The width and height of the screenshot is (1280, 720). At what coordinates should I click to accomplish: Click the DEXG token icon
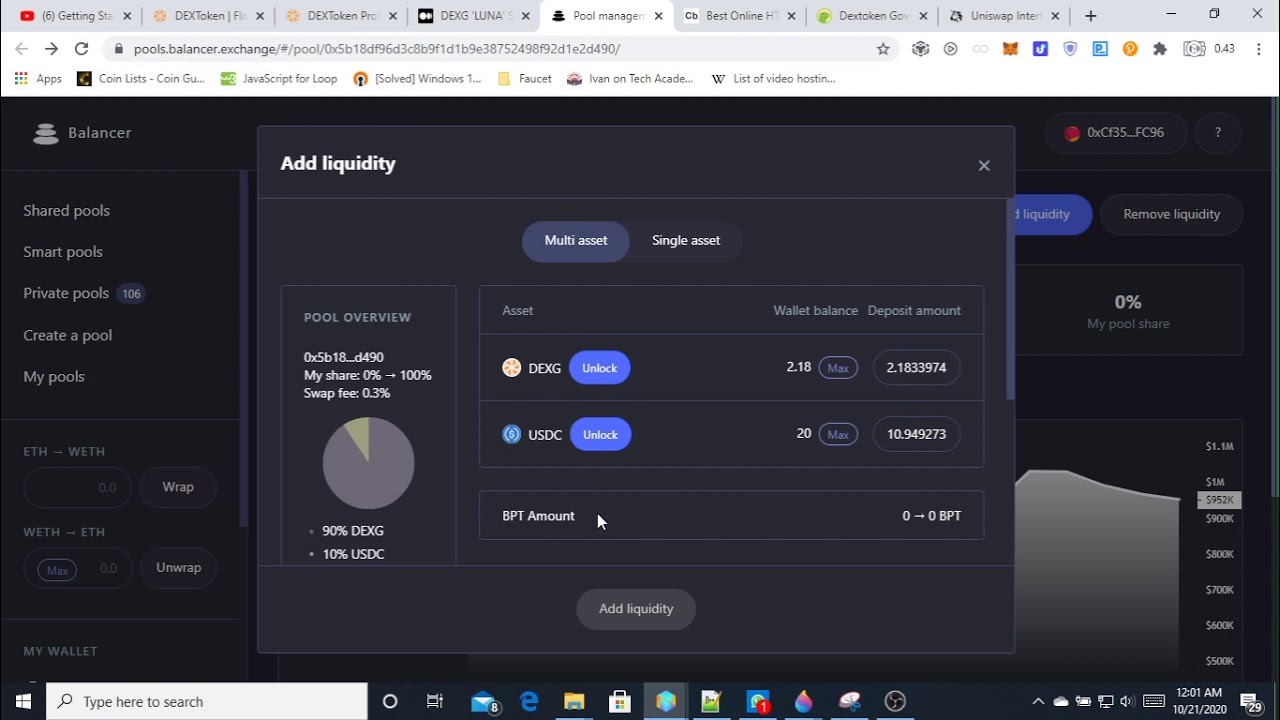[x=512, y=368]
